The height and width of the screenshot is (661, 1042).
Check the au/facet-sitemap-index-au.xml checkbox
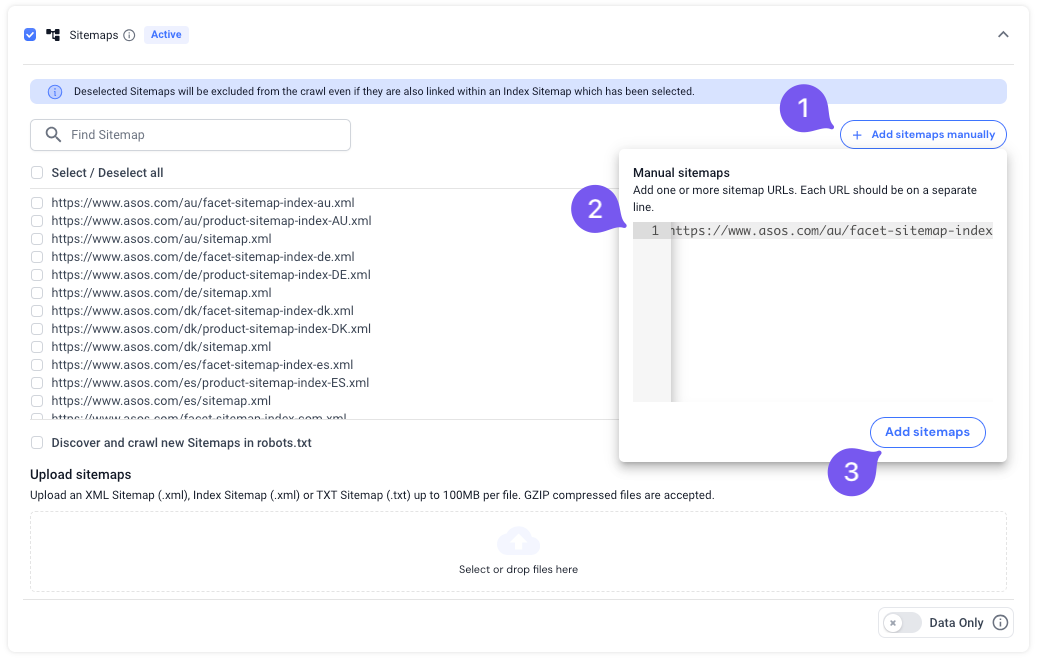37,203
